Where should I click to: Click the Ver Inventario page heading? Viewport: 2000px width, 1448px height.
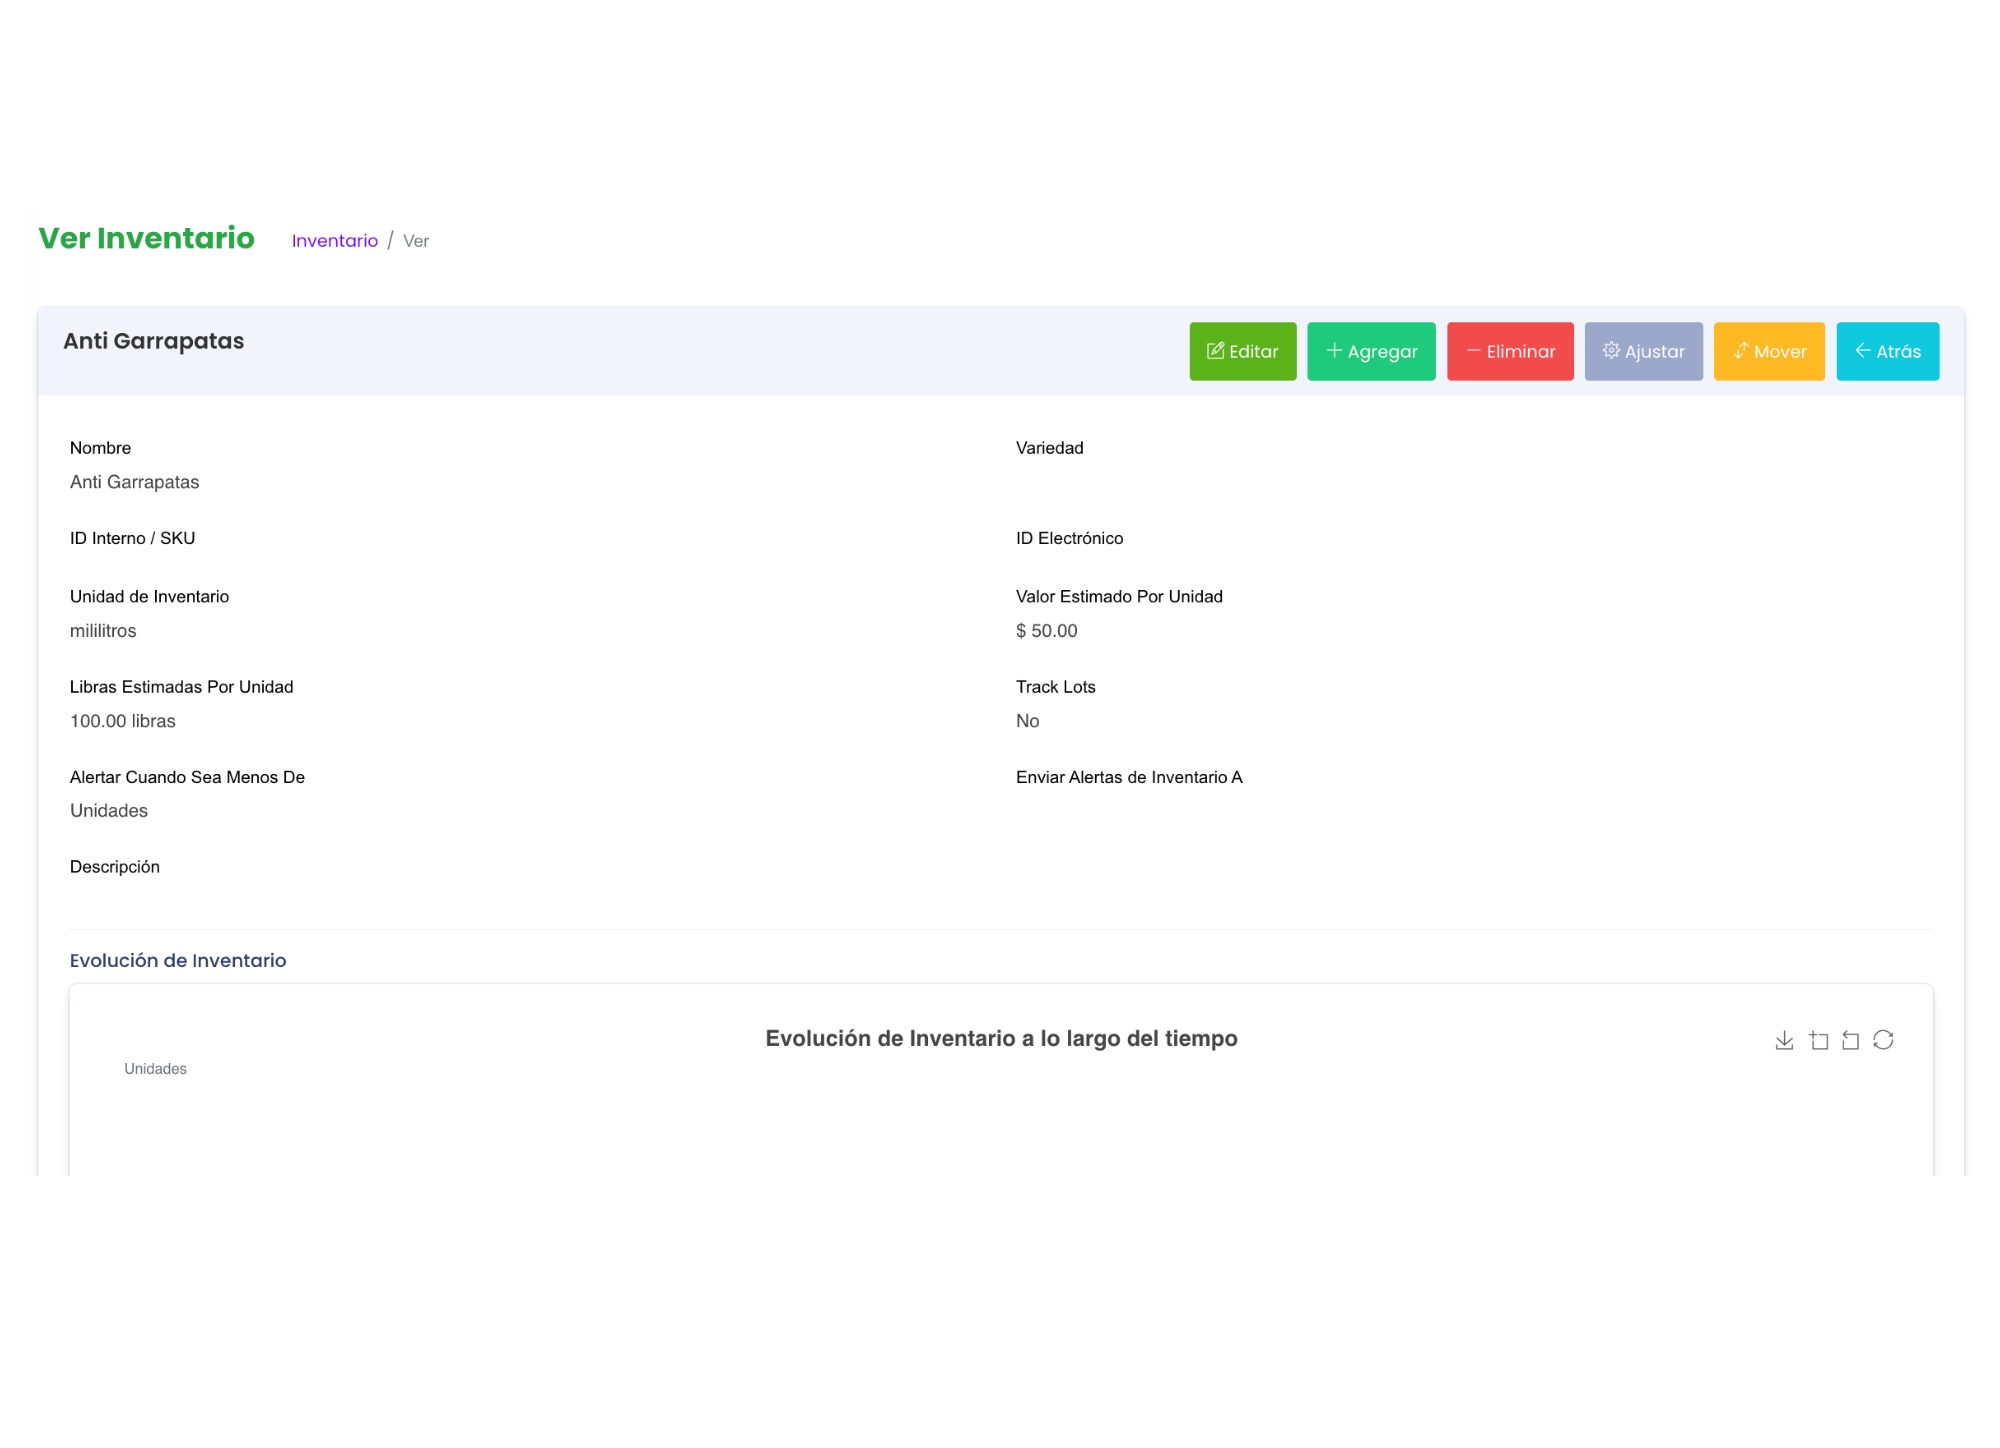146,238
